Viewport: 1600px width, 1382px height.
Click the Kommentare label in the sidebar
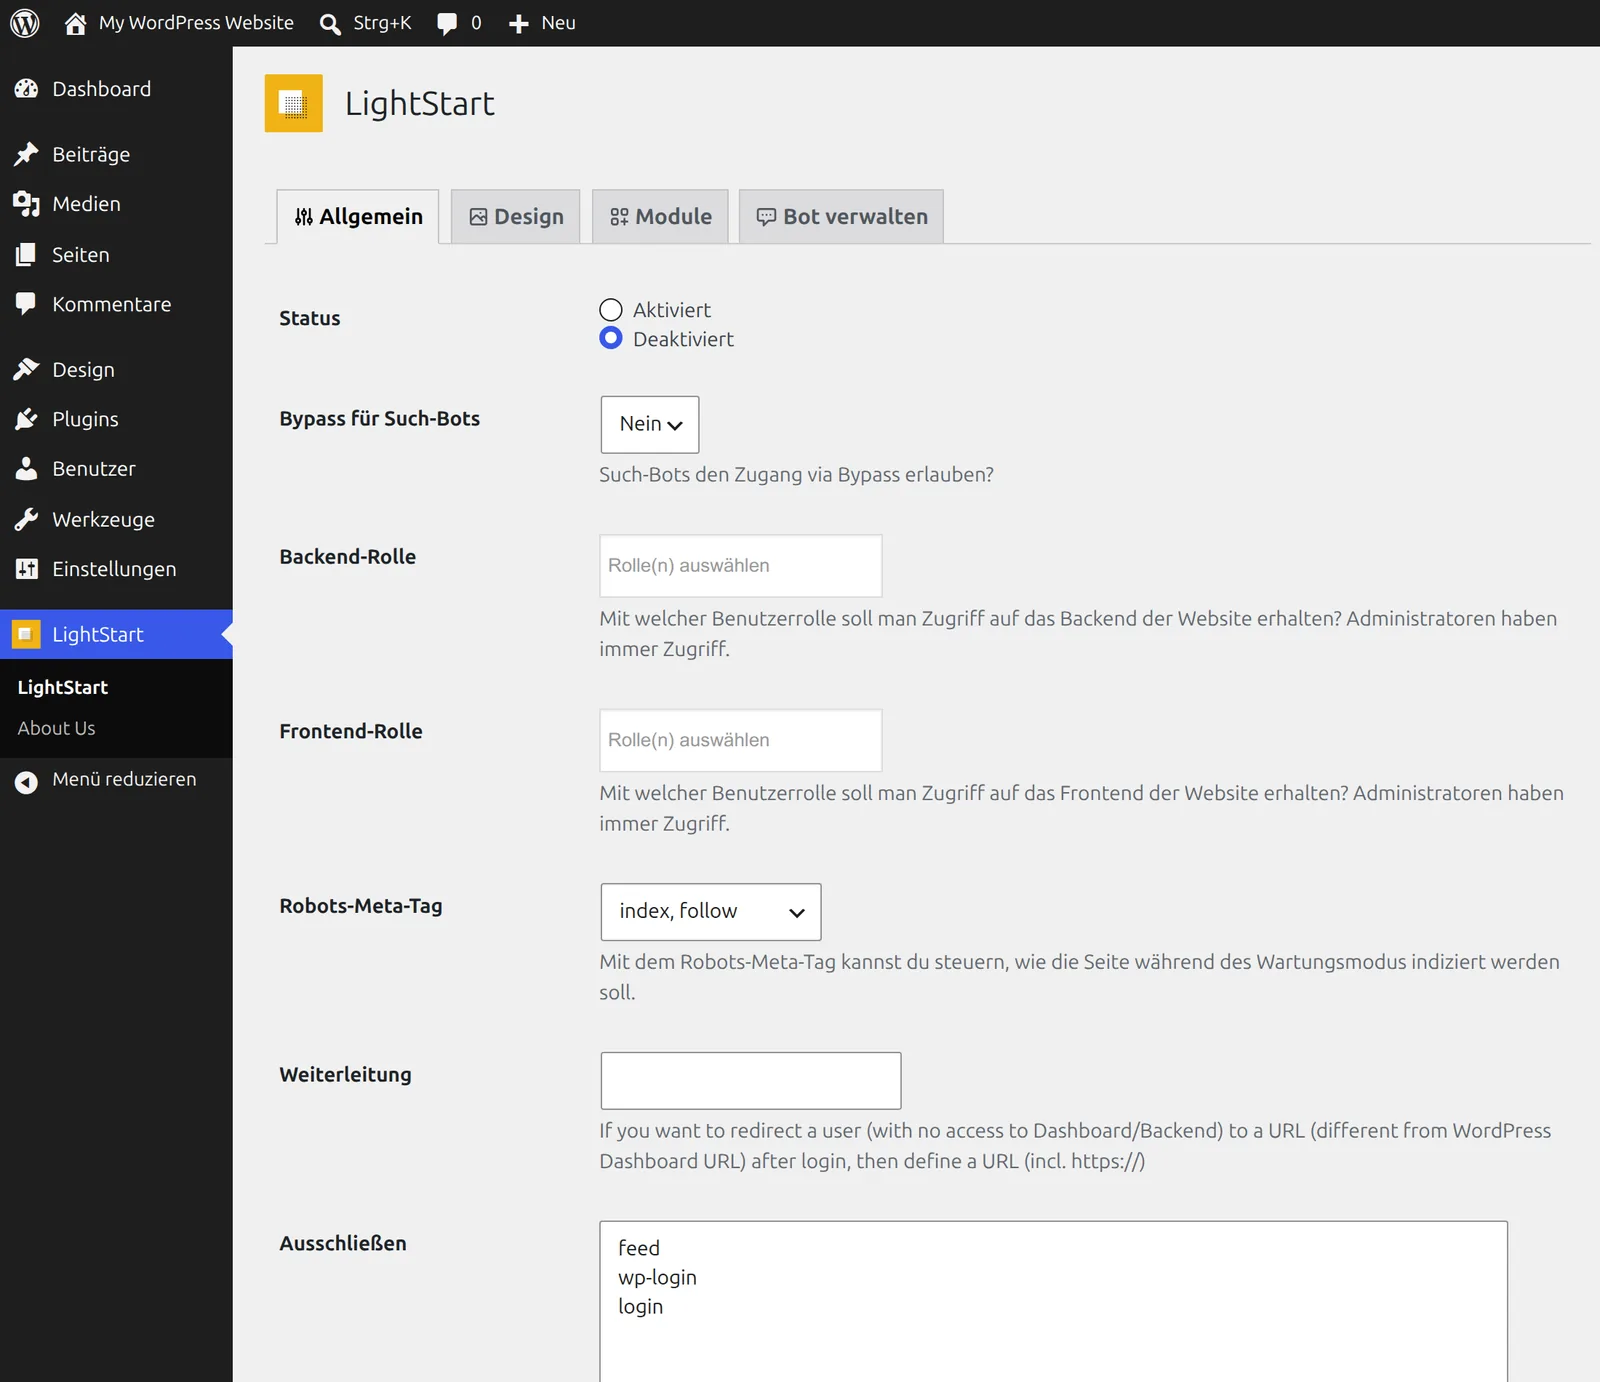coord(112,304)
